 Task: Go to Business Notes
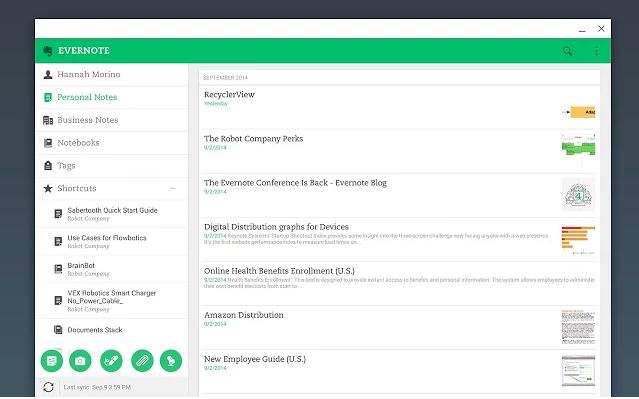click(x=112, y=120)
